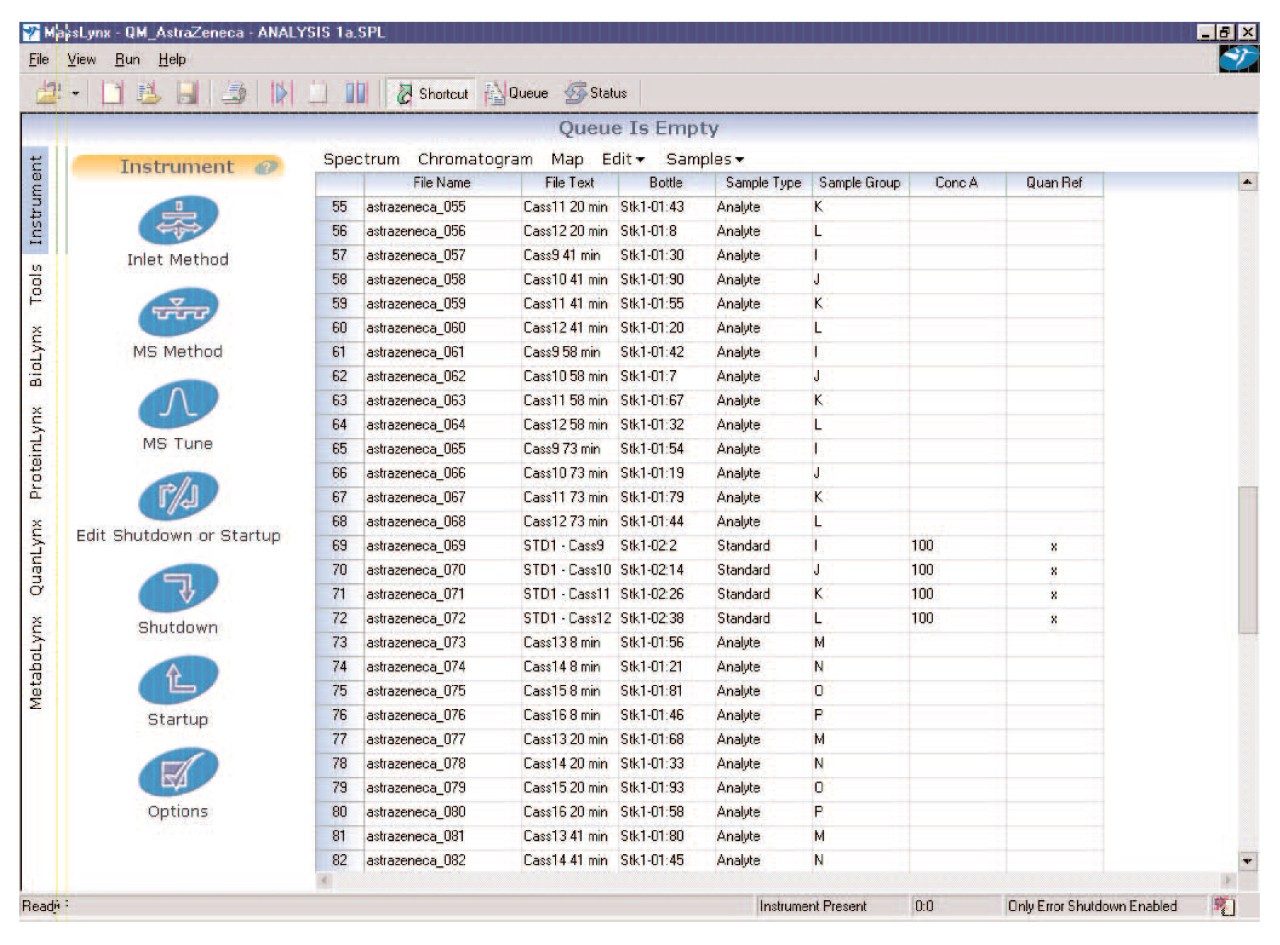Click the scroll down arrow of sample list
Image resolution: width=1280 pixels, height=945 pixels.
tap(1247, 860)
